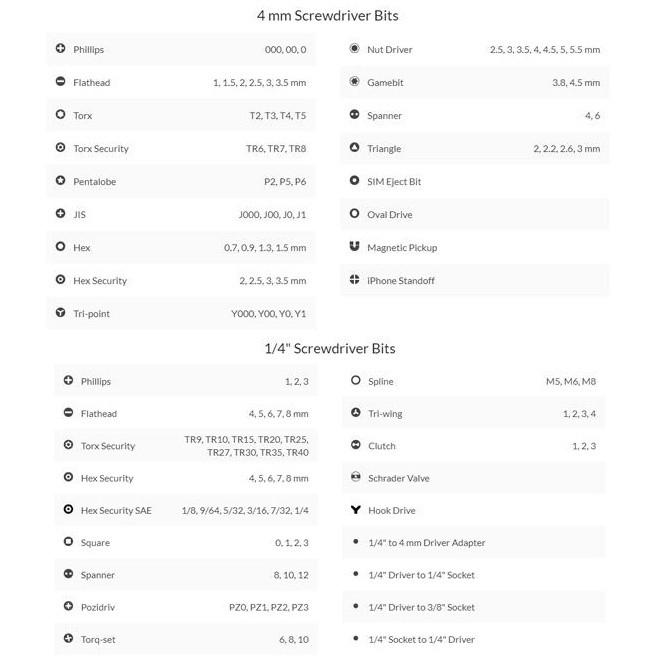Select the SIM Eject Bit label
Image resolution: width=660 pixels, height=660 pixels.
pyautogui.click(x=394, y=182)
